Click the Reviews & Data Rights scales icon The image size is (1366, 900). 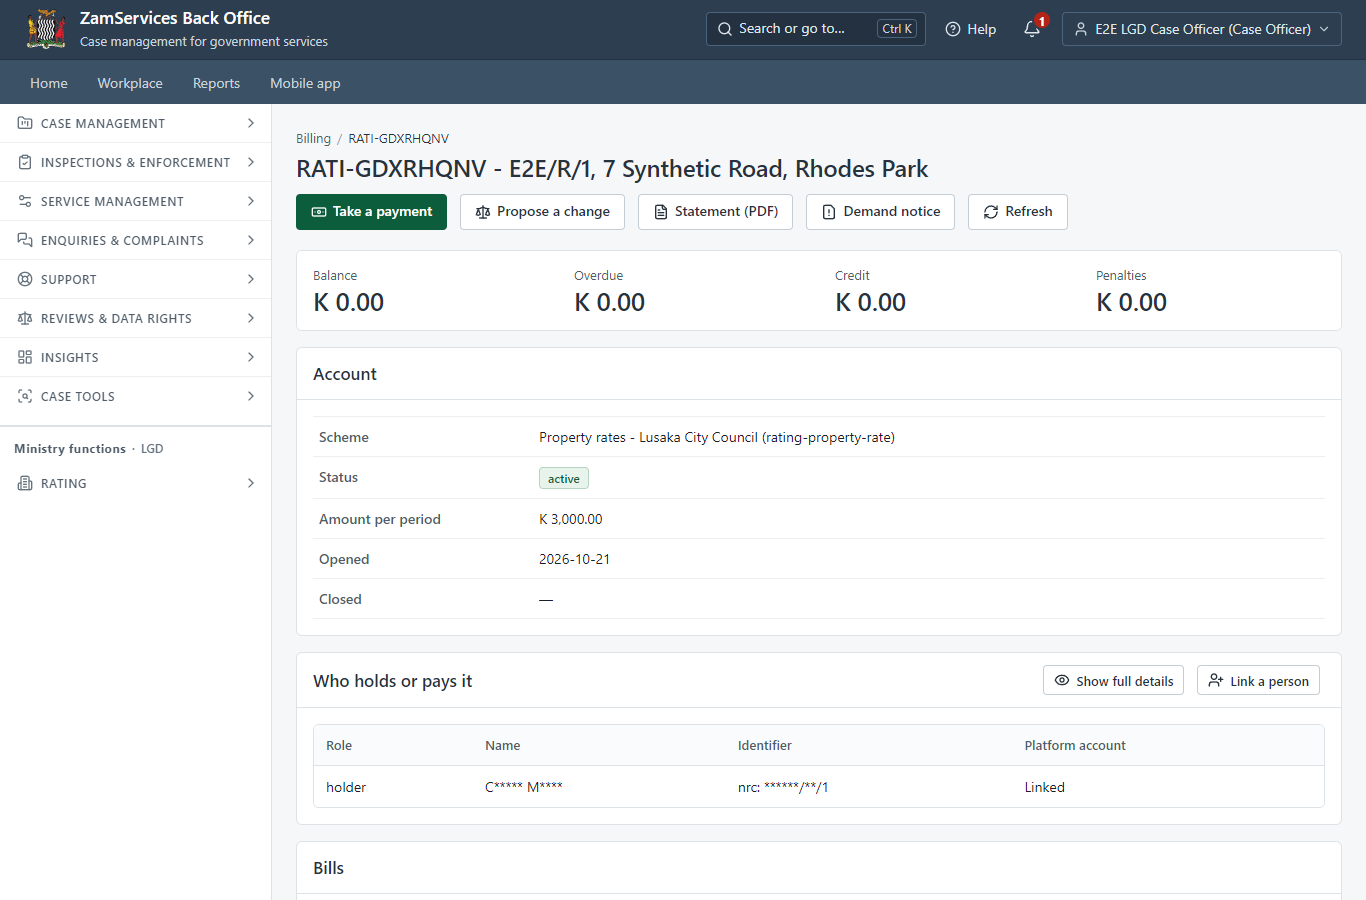coord(25,318)
